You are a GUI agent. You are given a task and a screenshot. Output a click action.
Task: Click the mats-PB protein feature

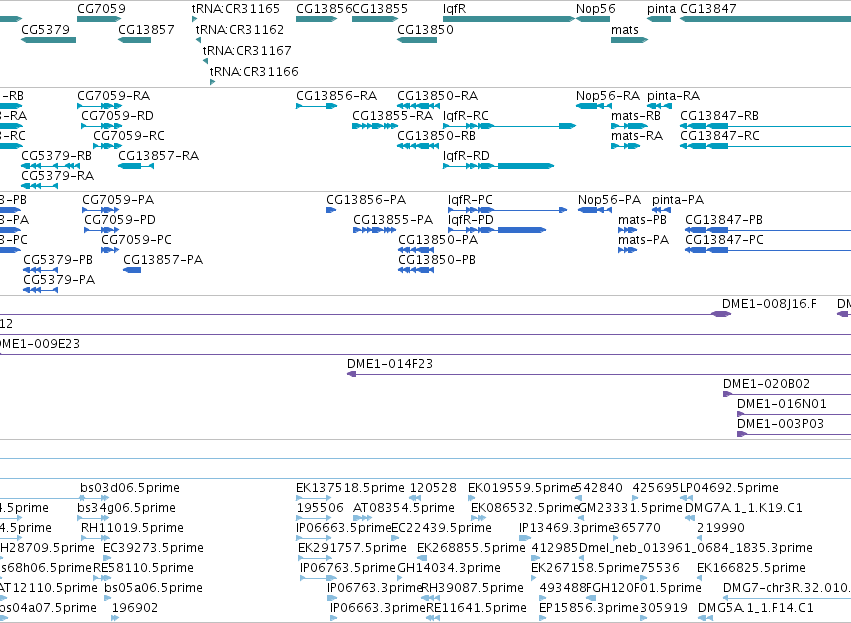(x=627, y=230)
